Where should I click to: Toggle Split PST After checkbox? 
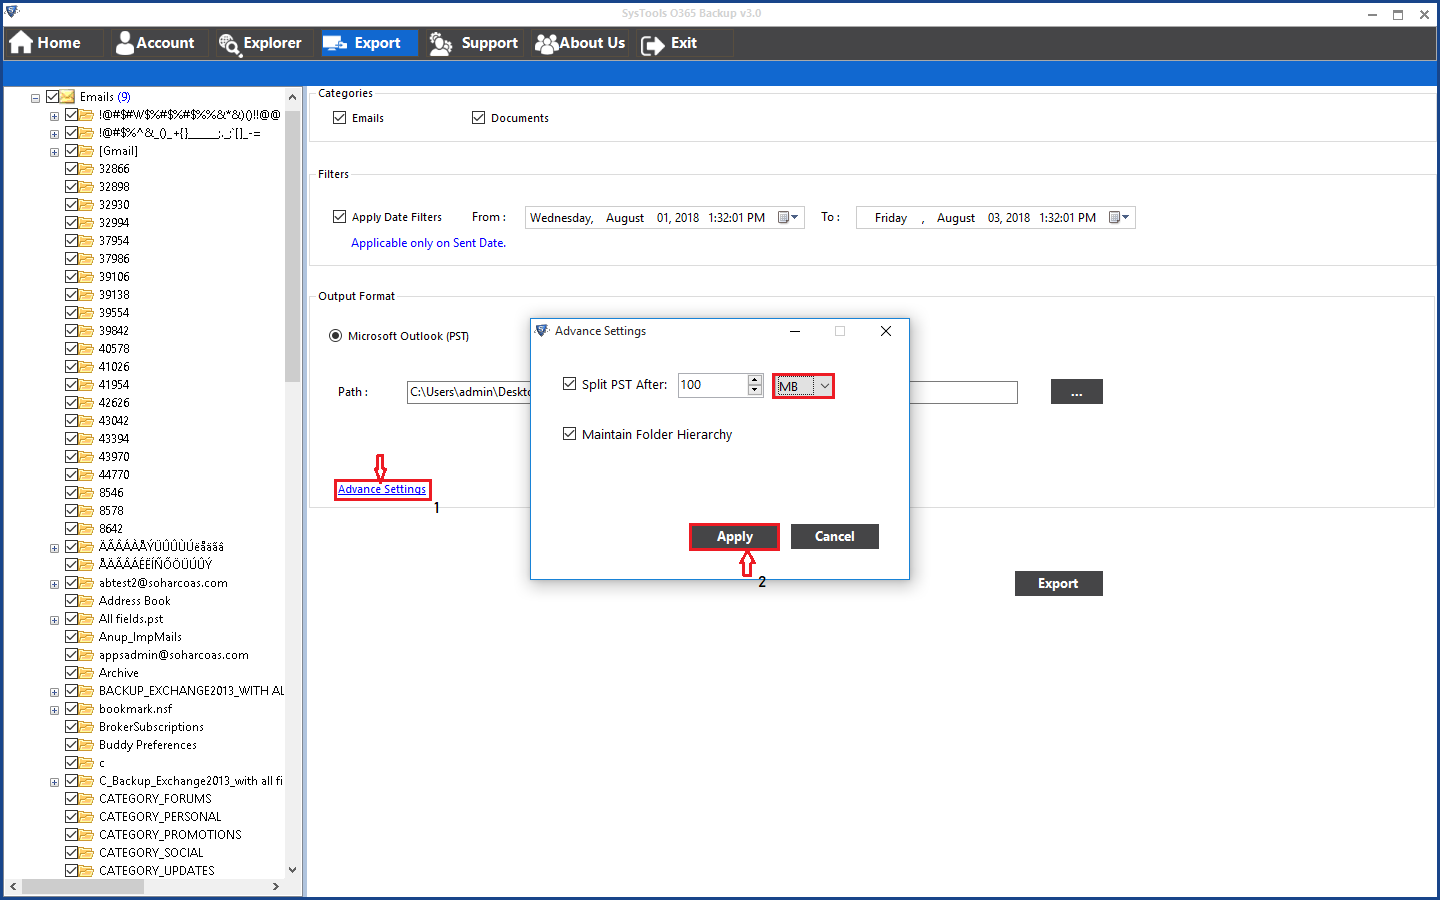569,383
